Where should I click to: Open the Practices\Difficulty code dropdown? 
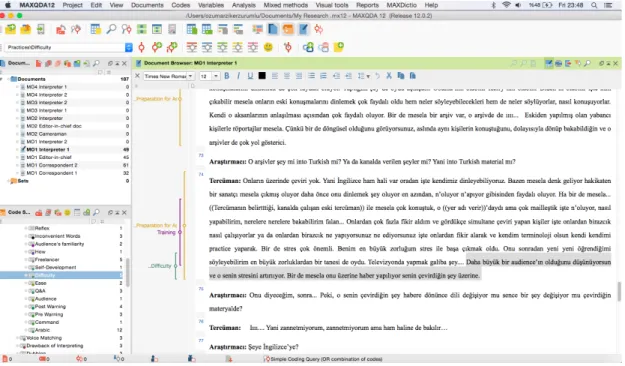coord(128,47)
